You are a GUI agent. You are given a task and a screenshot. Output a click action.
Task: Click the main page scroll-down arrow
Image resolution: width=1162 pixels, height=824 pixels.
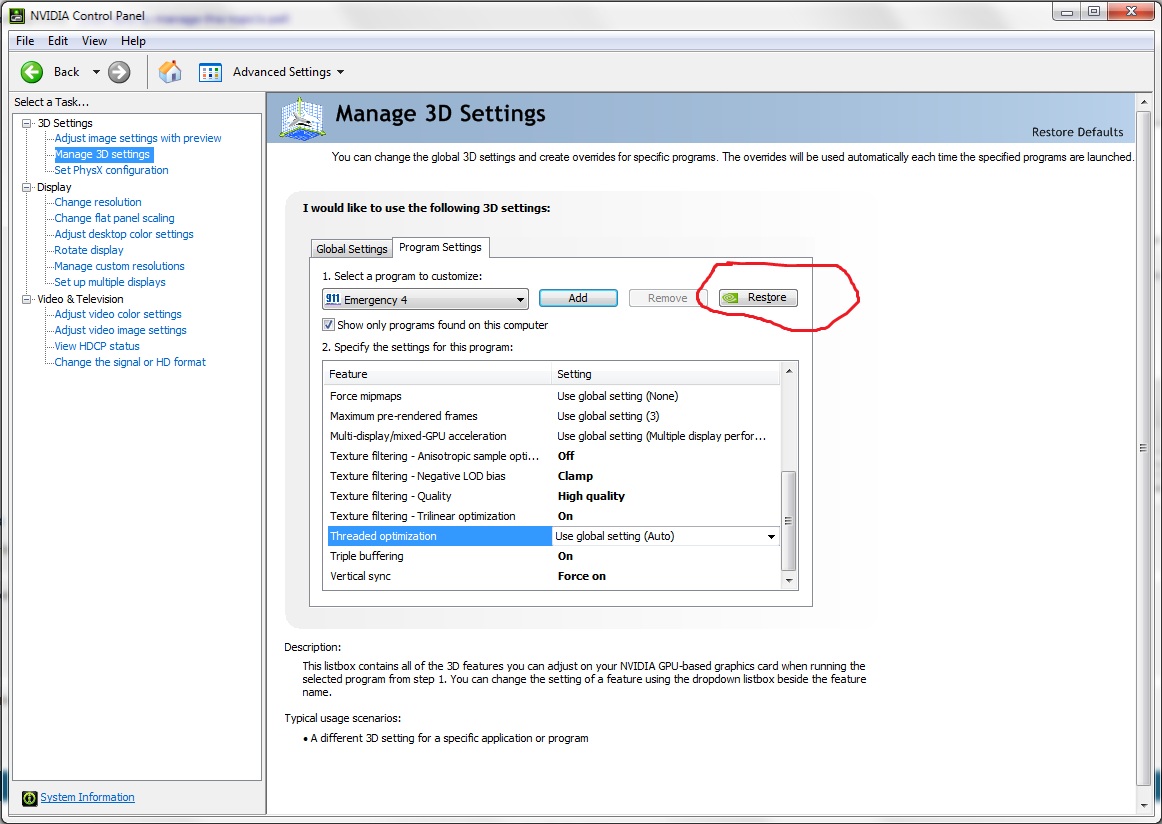point(1143,805)
